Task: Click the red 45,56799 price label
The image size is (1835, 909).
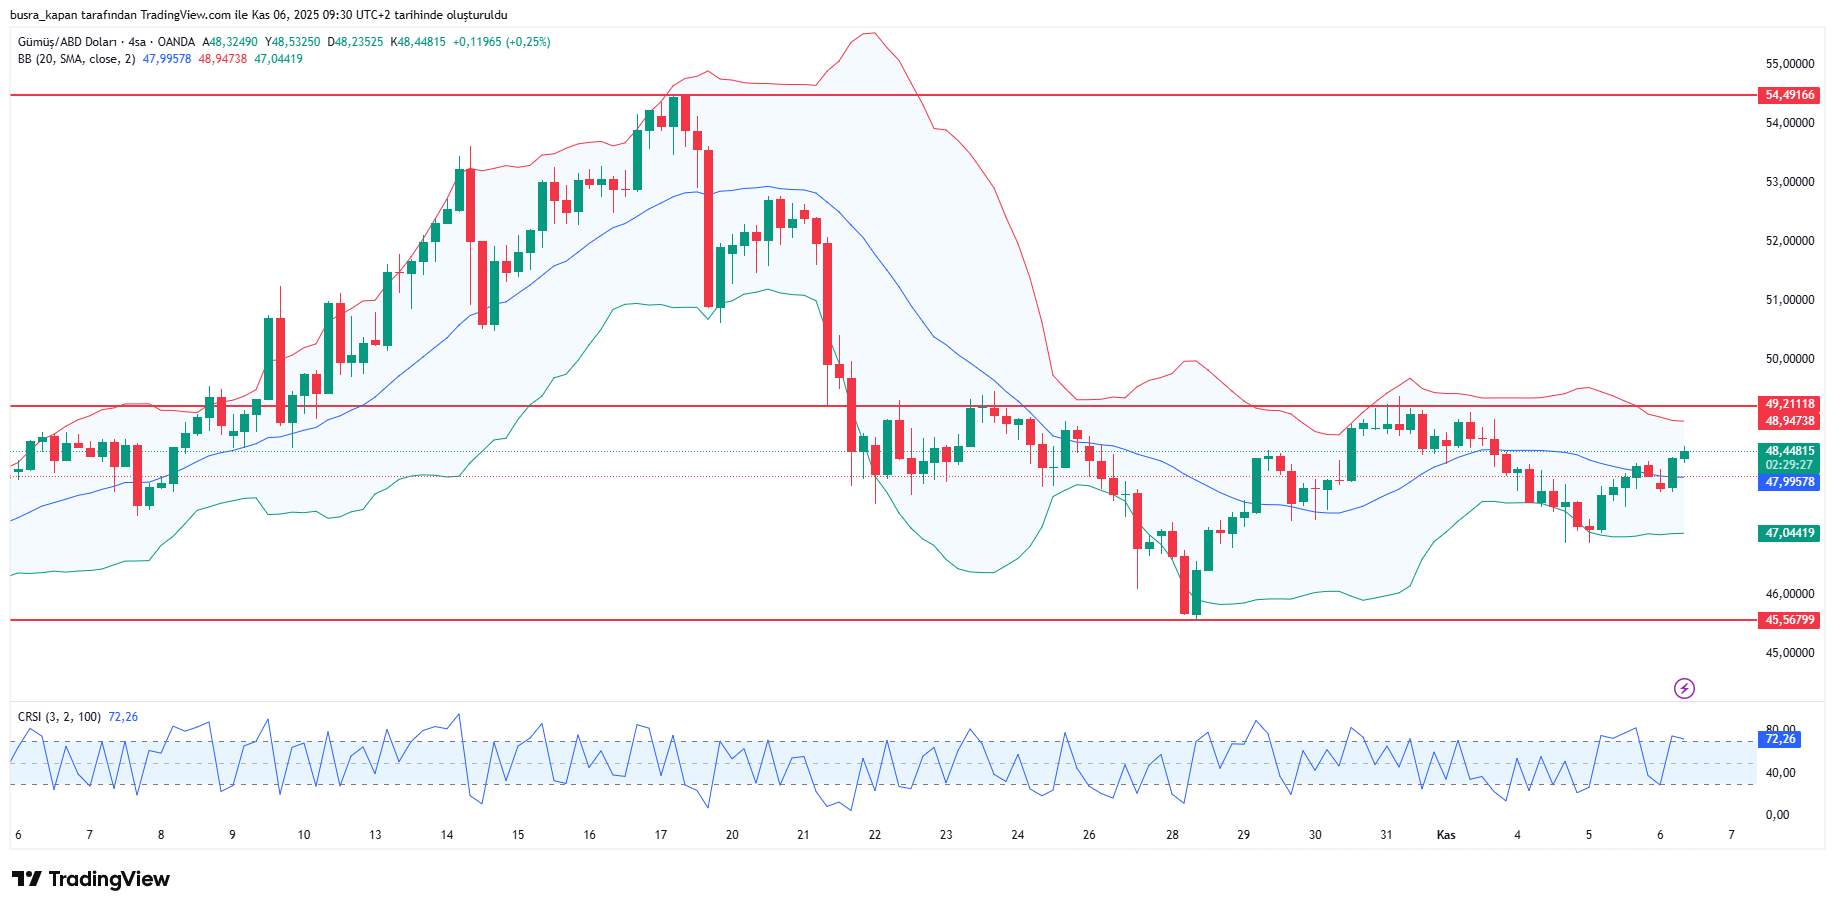Action: coord(1789,620)
